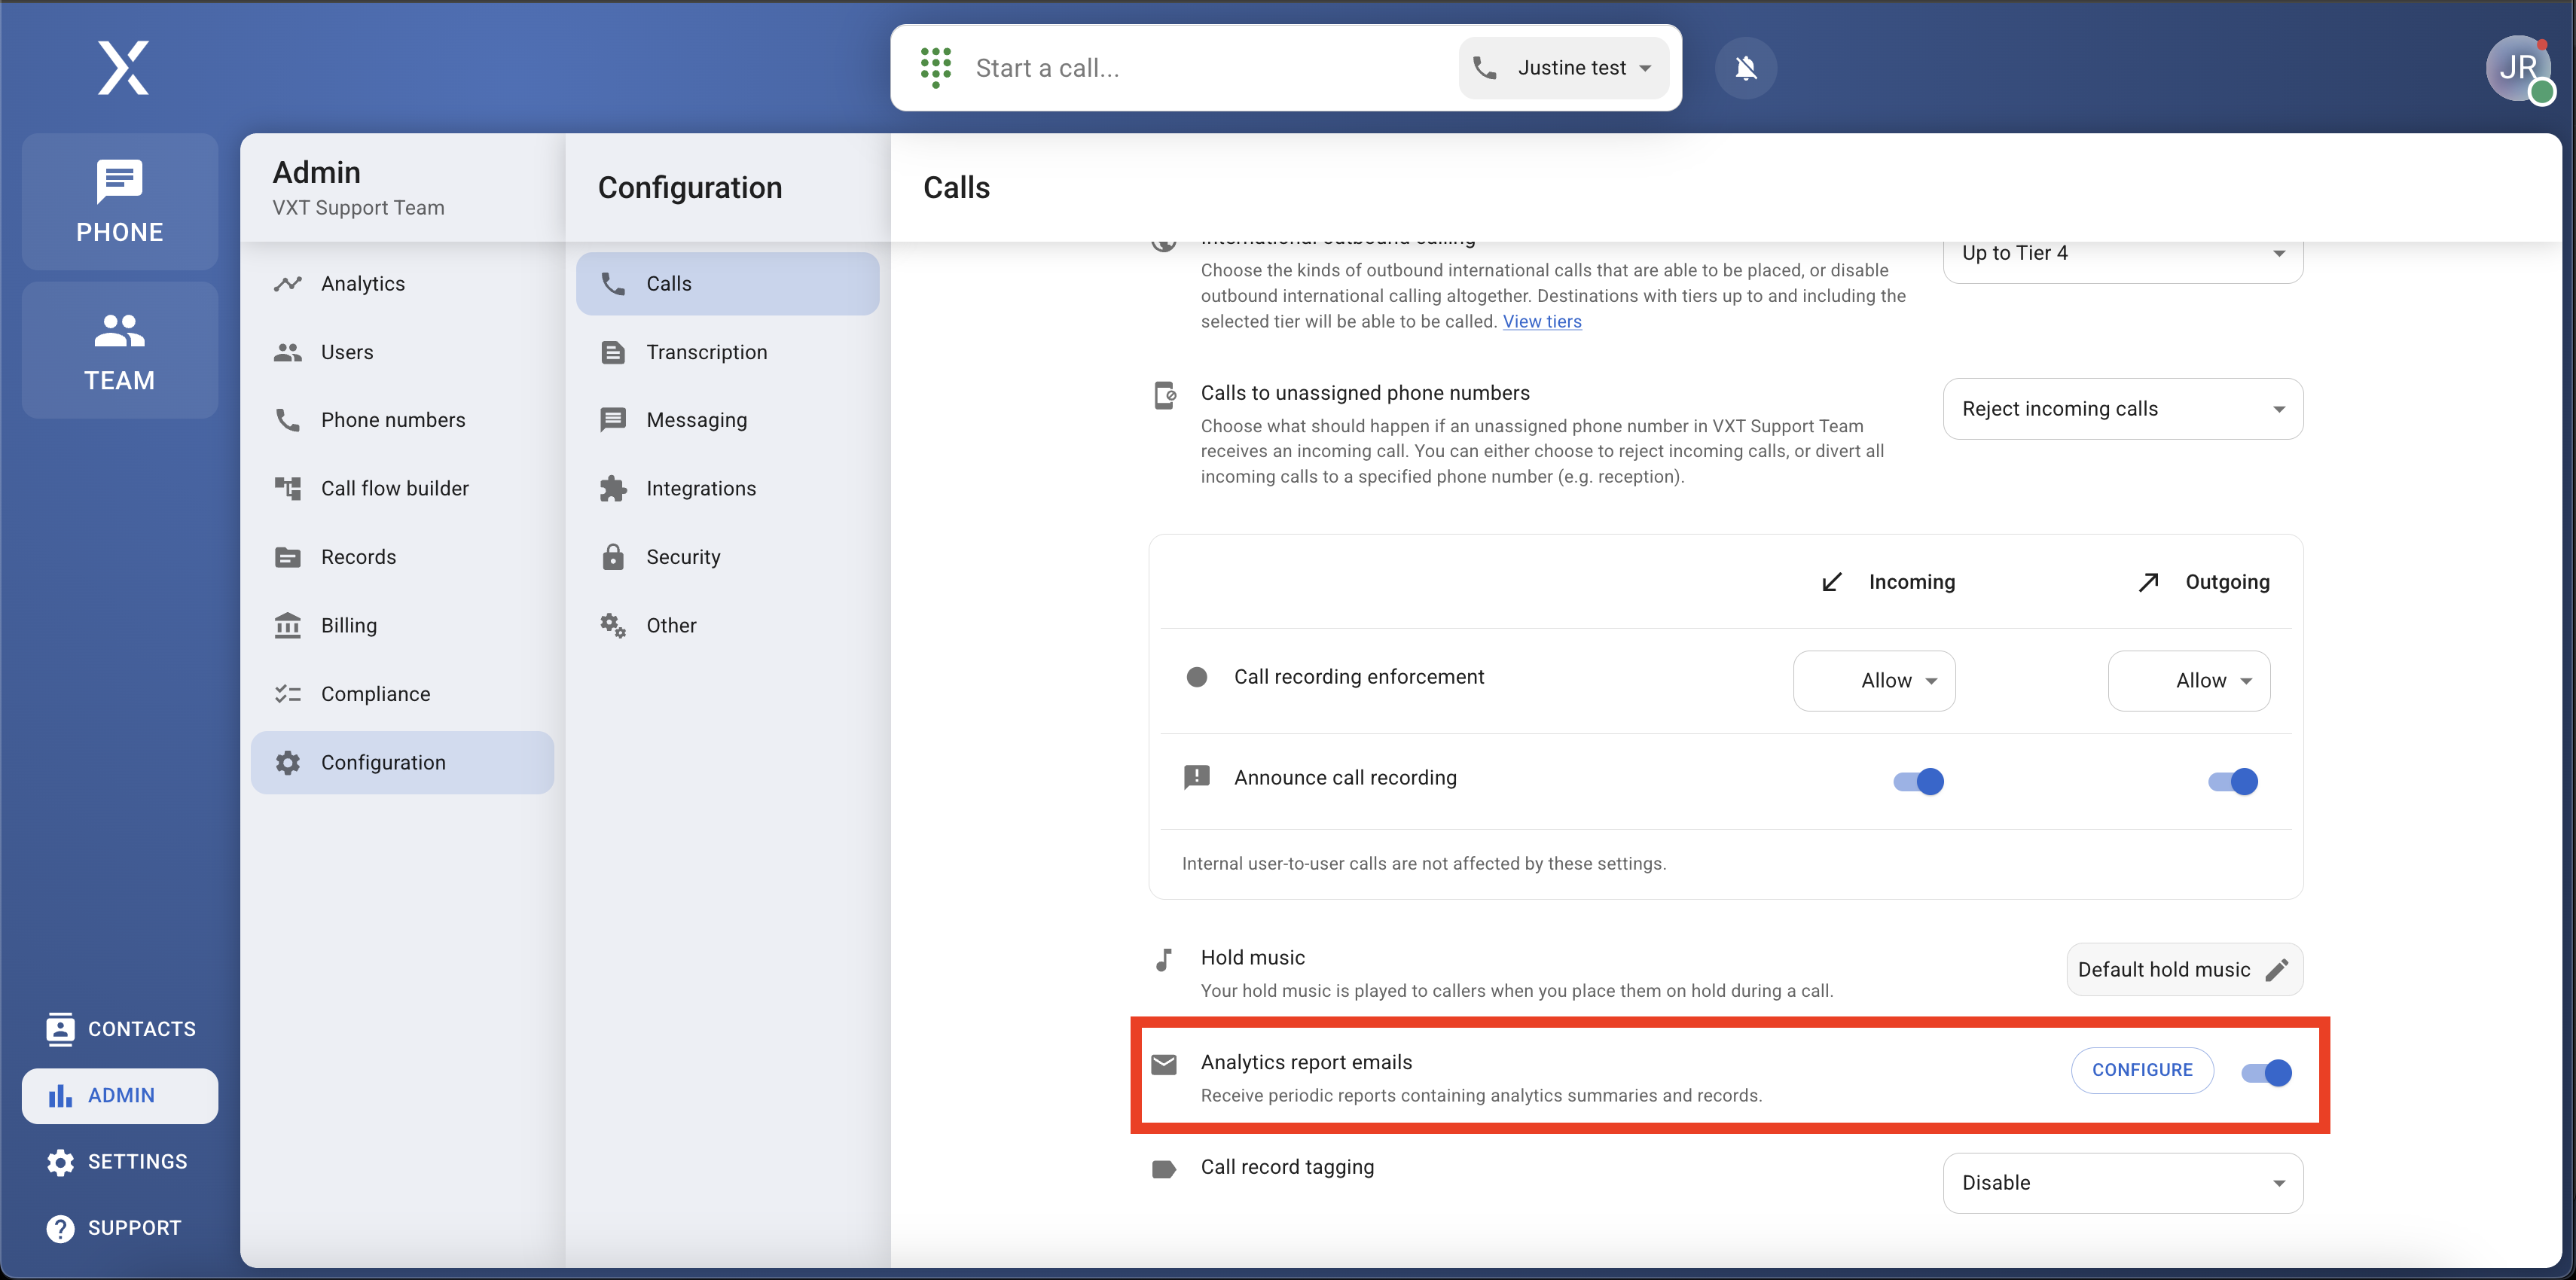Click the Users people icon
This screenshot has height=1280, width=2576.
click(x=288, y=352)
